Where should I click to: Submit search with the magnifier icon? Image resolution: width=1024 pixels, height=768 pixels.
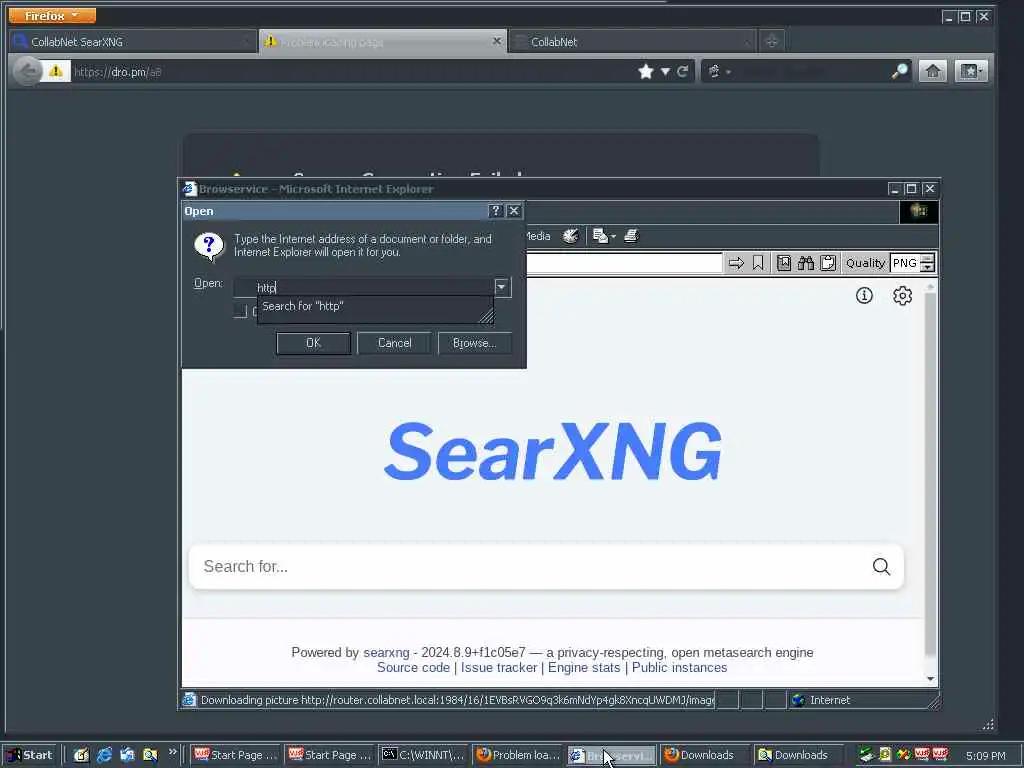pos(881,566)
